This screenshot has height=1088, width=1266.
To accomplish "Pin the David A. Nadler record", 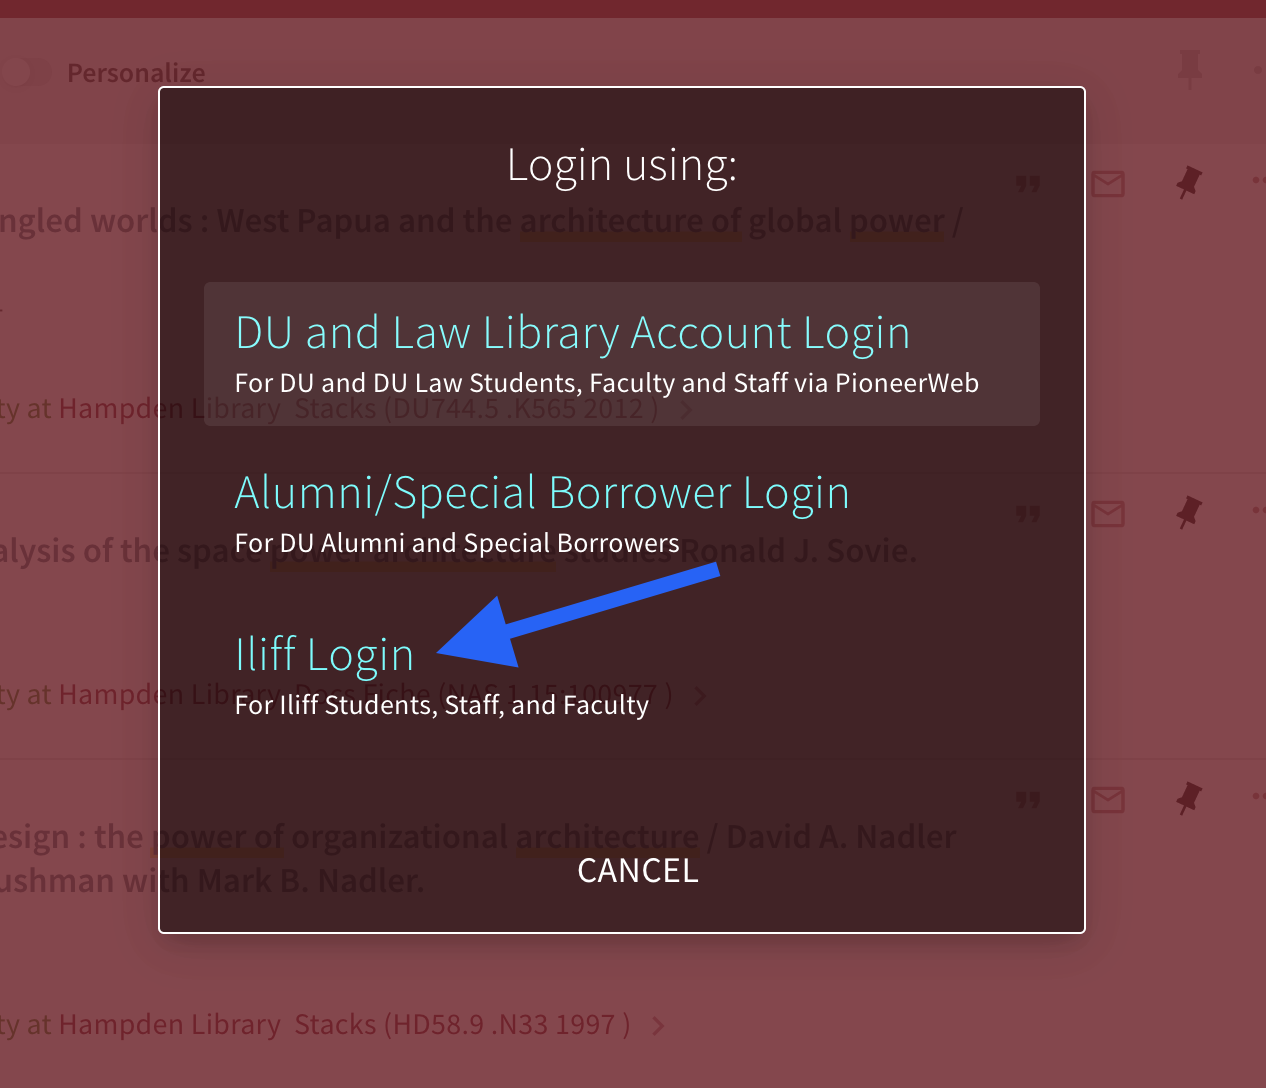I will click(x=1188, y=799).
